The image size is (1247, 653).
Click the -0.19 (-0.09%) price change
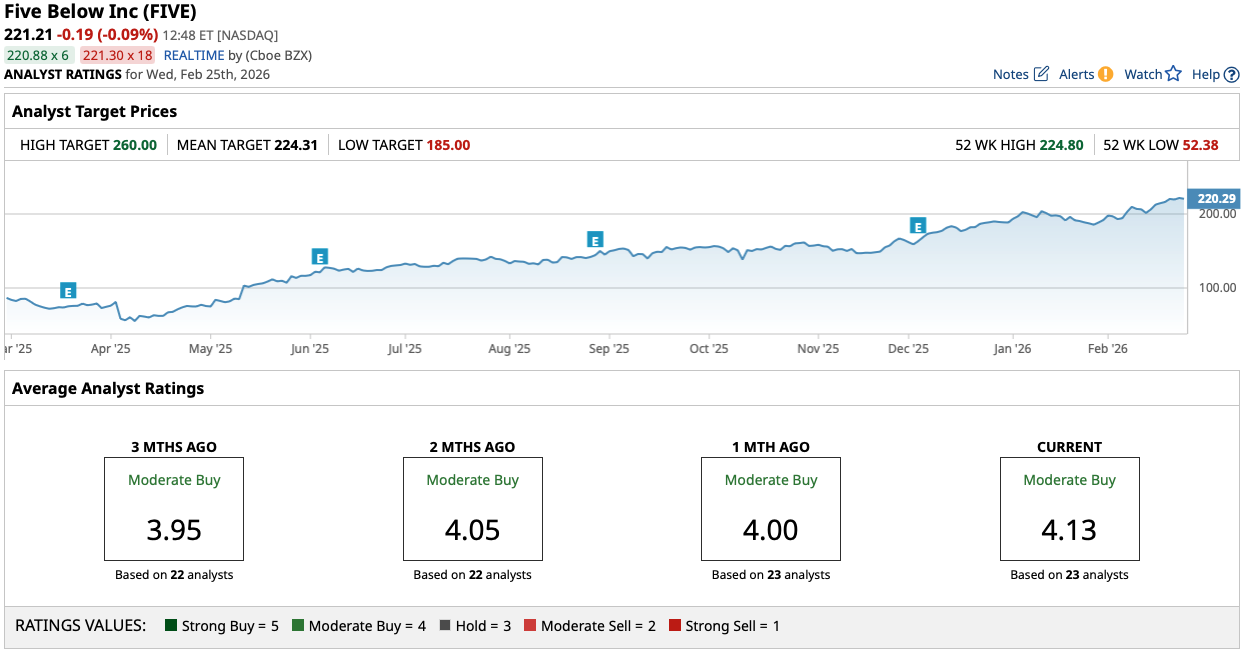click(x=107, y=34)
